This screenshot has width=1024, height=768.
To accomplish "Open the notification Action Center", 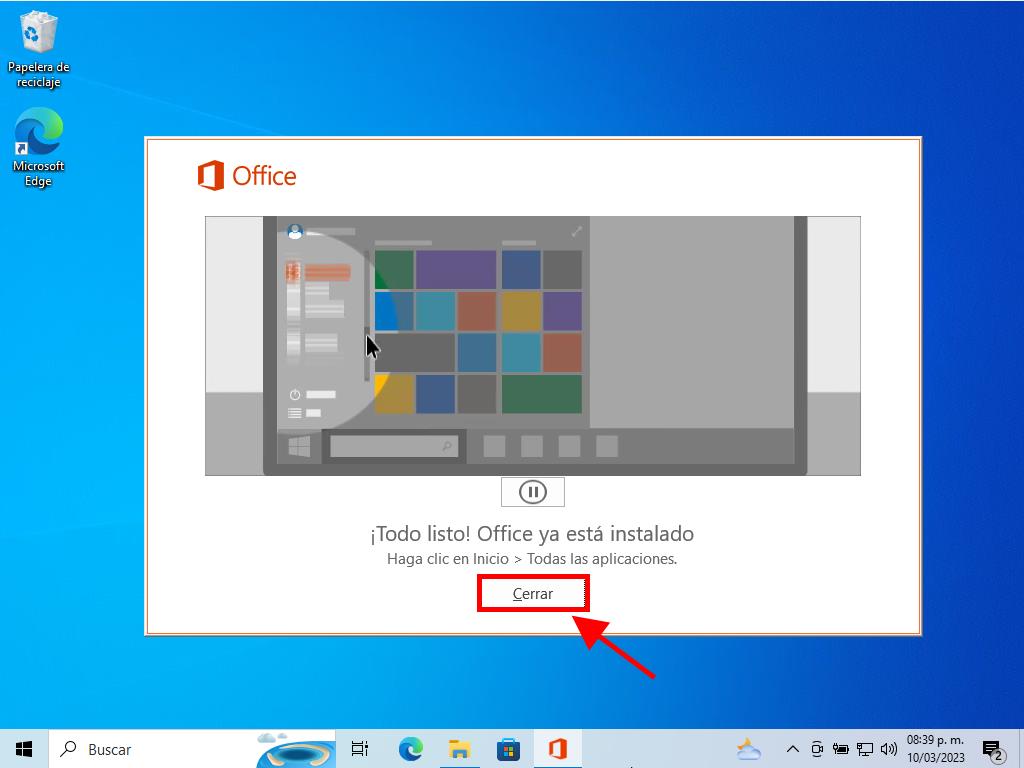I will point(993,748).
